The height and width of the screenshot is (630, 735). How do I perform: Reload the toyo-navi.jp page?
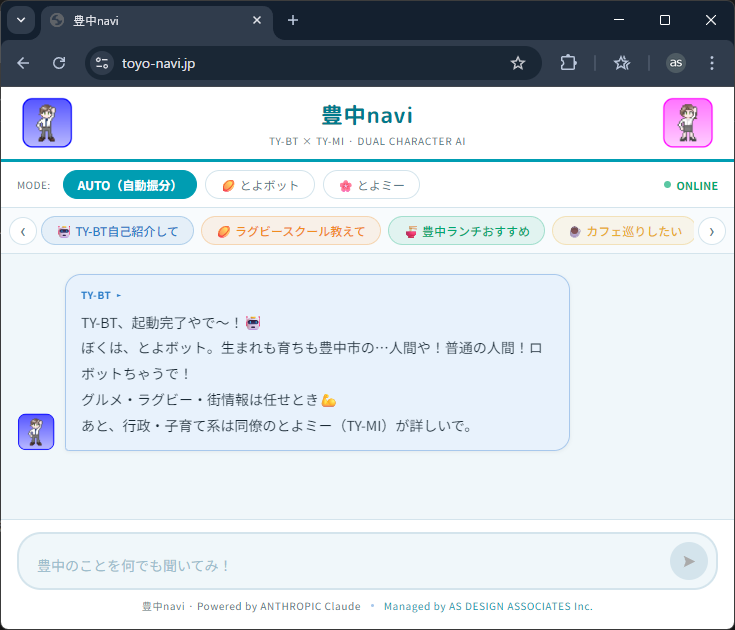pyautogui.click(x=59, y=63)
